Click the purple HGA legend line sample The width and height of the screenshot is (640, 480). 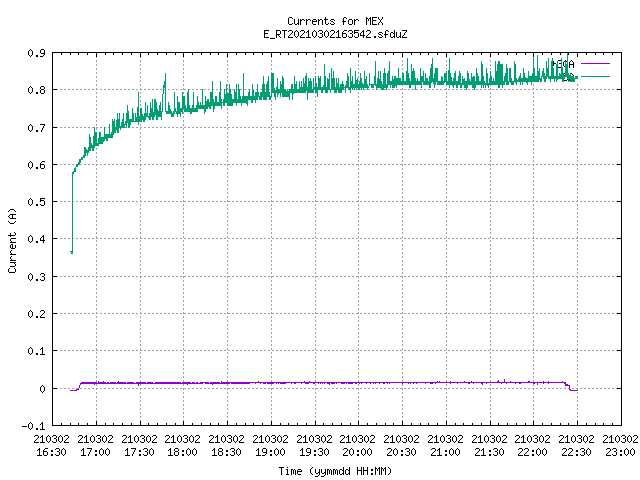(595, 64)
